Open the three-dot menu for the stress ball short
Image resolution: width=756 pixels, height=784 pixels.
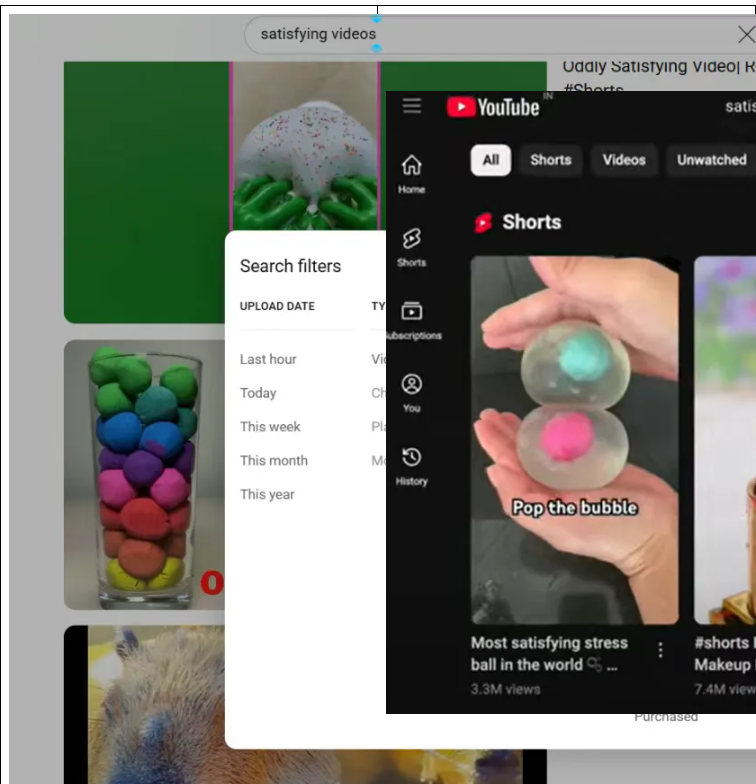click(660, 651)
